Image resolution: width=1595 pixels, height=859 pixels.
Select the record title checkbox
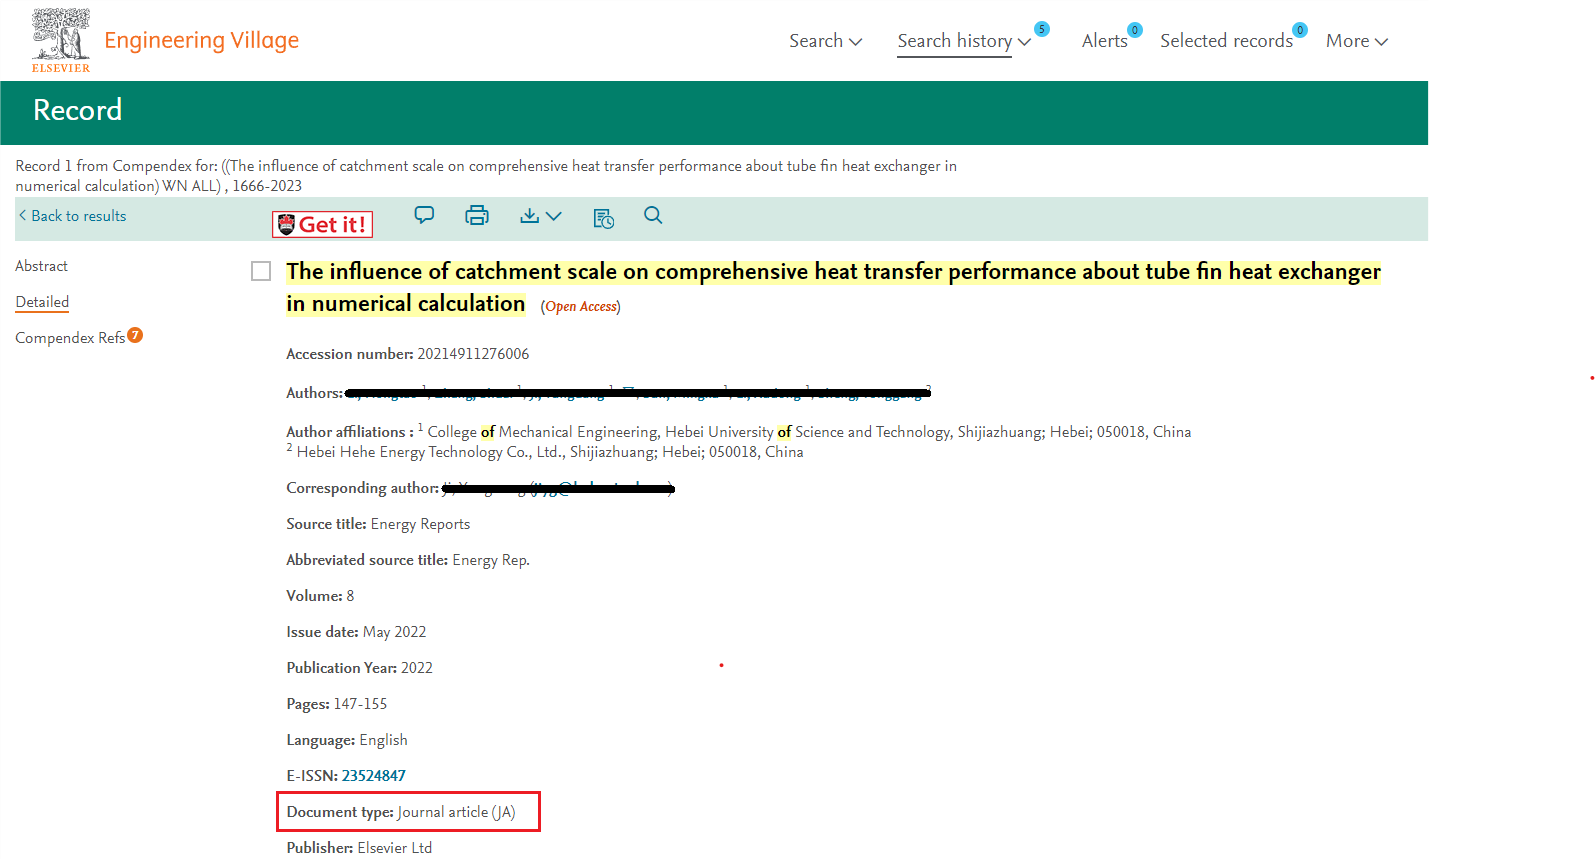tap(261, 272)
